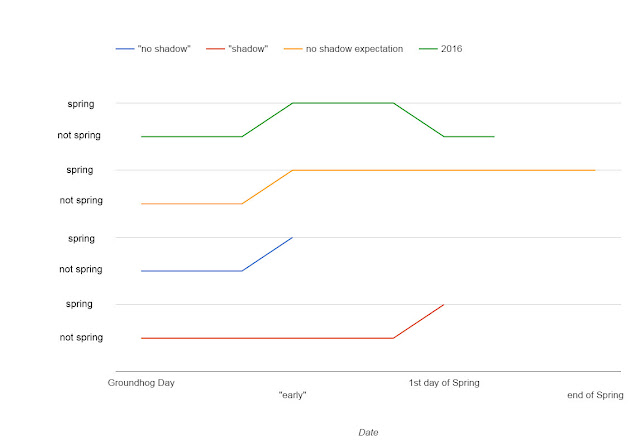
Task: Click the topmost "spring" y-axis label
Action: (x=81, y=102)
